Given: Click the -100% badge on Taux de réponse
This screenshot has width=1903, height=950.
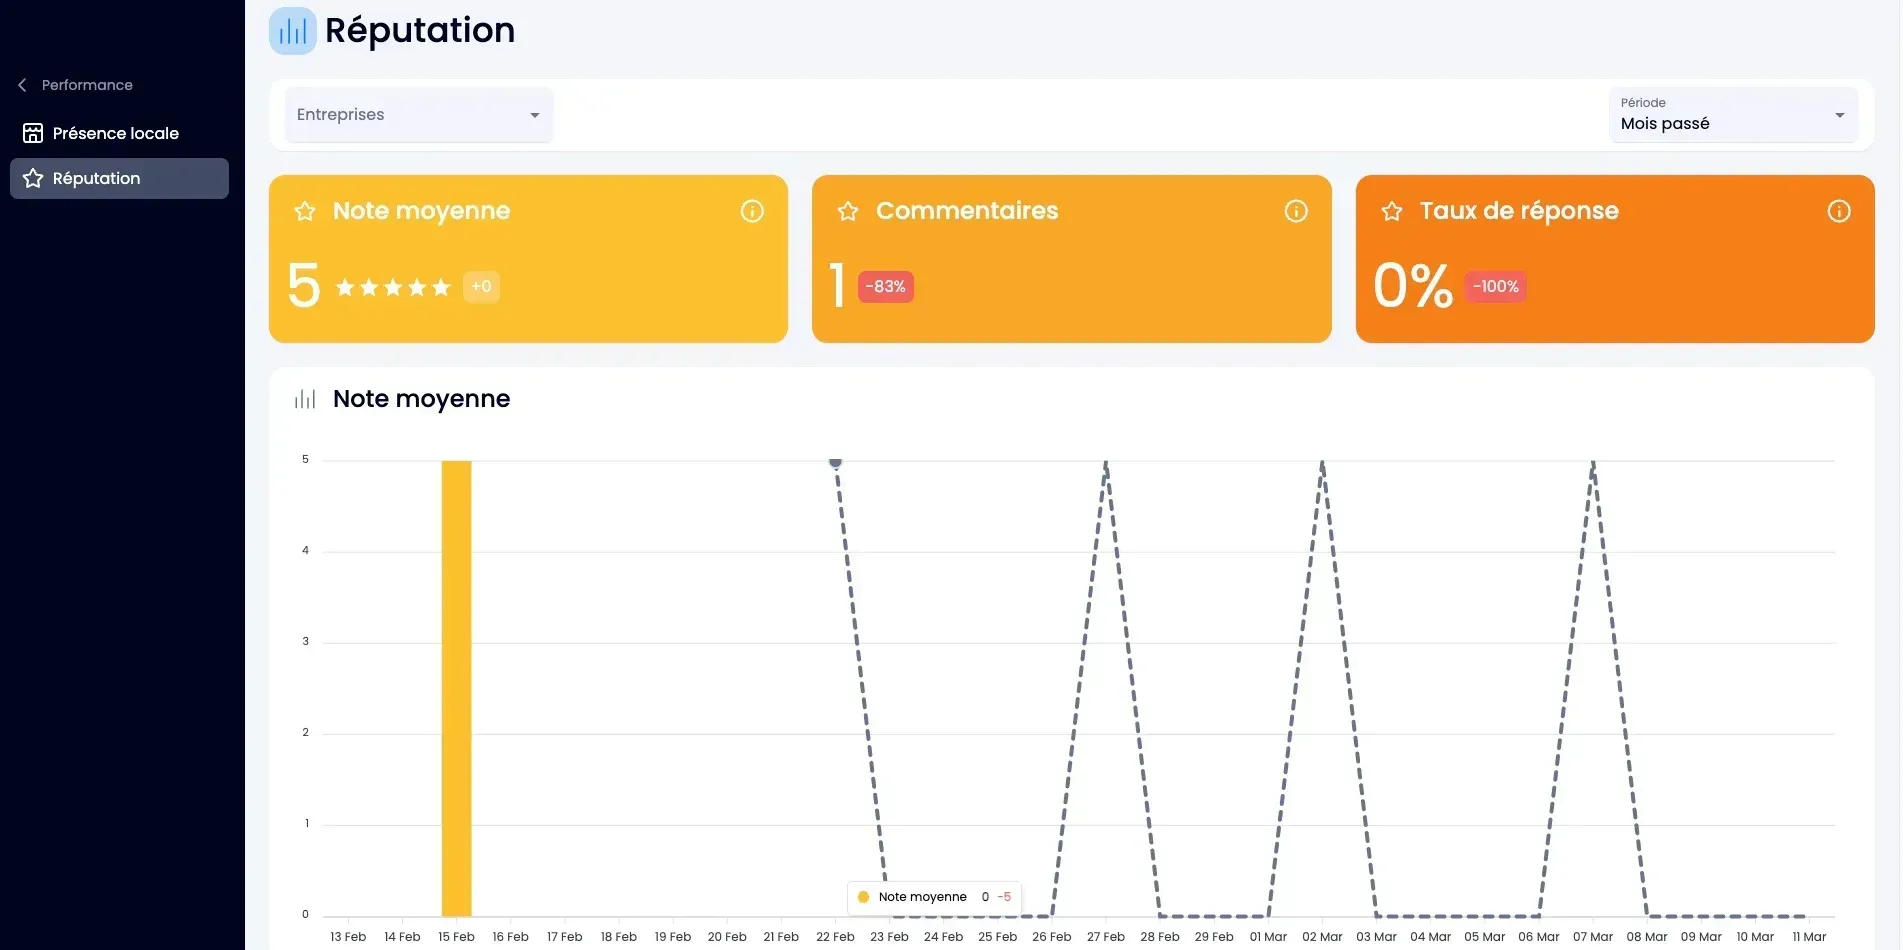Looking at the screenshot, I should coord(1496,287).
